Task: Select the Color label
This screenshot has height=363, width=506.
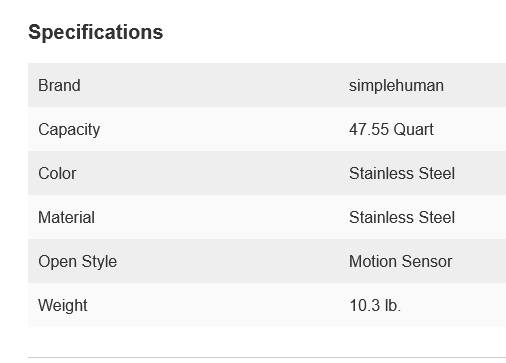Action: tap(57, 173)
